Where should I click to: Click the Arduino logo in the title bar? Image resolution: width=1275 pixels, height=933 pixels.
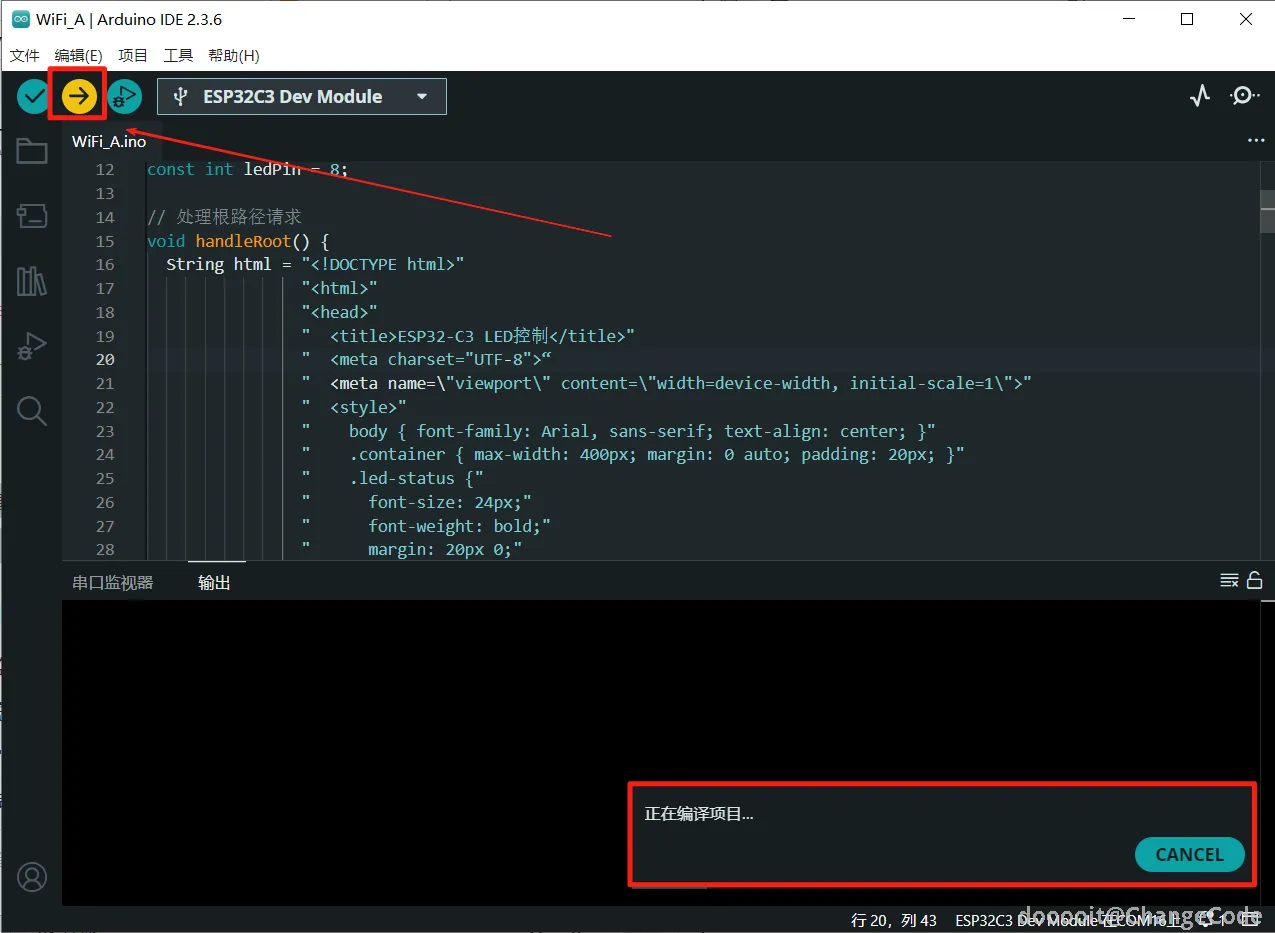[x=20, y=19]
